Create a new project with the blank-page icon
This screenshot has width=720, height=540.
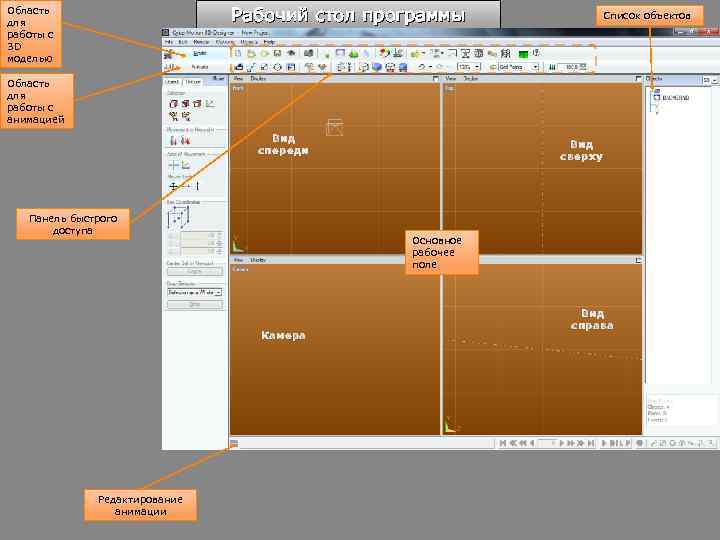(x=238, y=53)
